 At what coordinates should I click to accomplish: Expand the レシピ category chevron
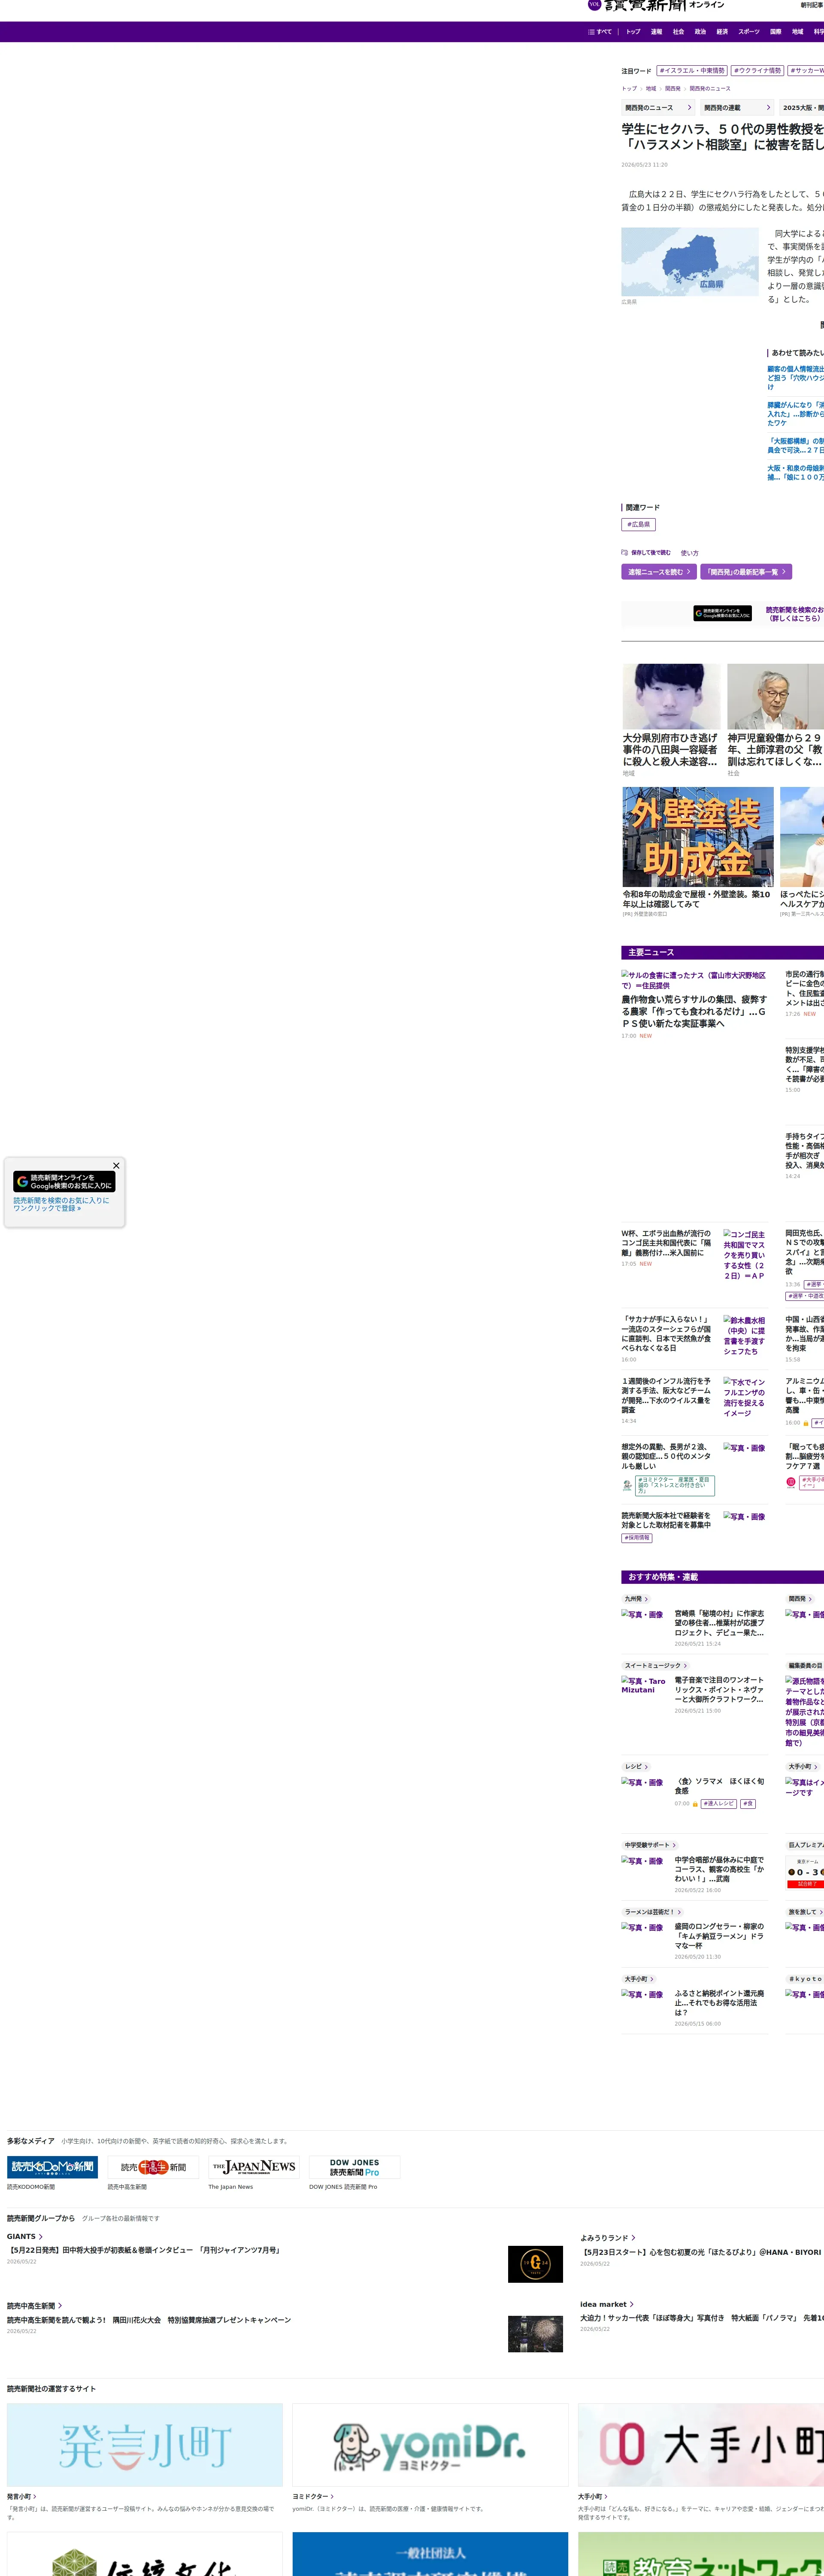[x=646, y=1767]
